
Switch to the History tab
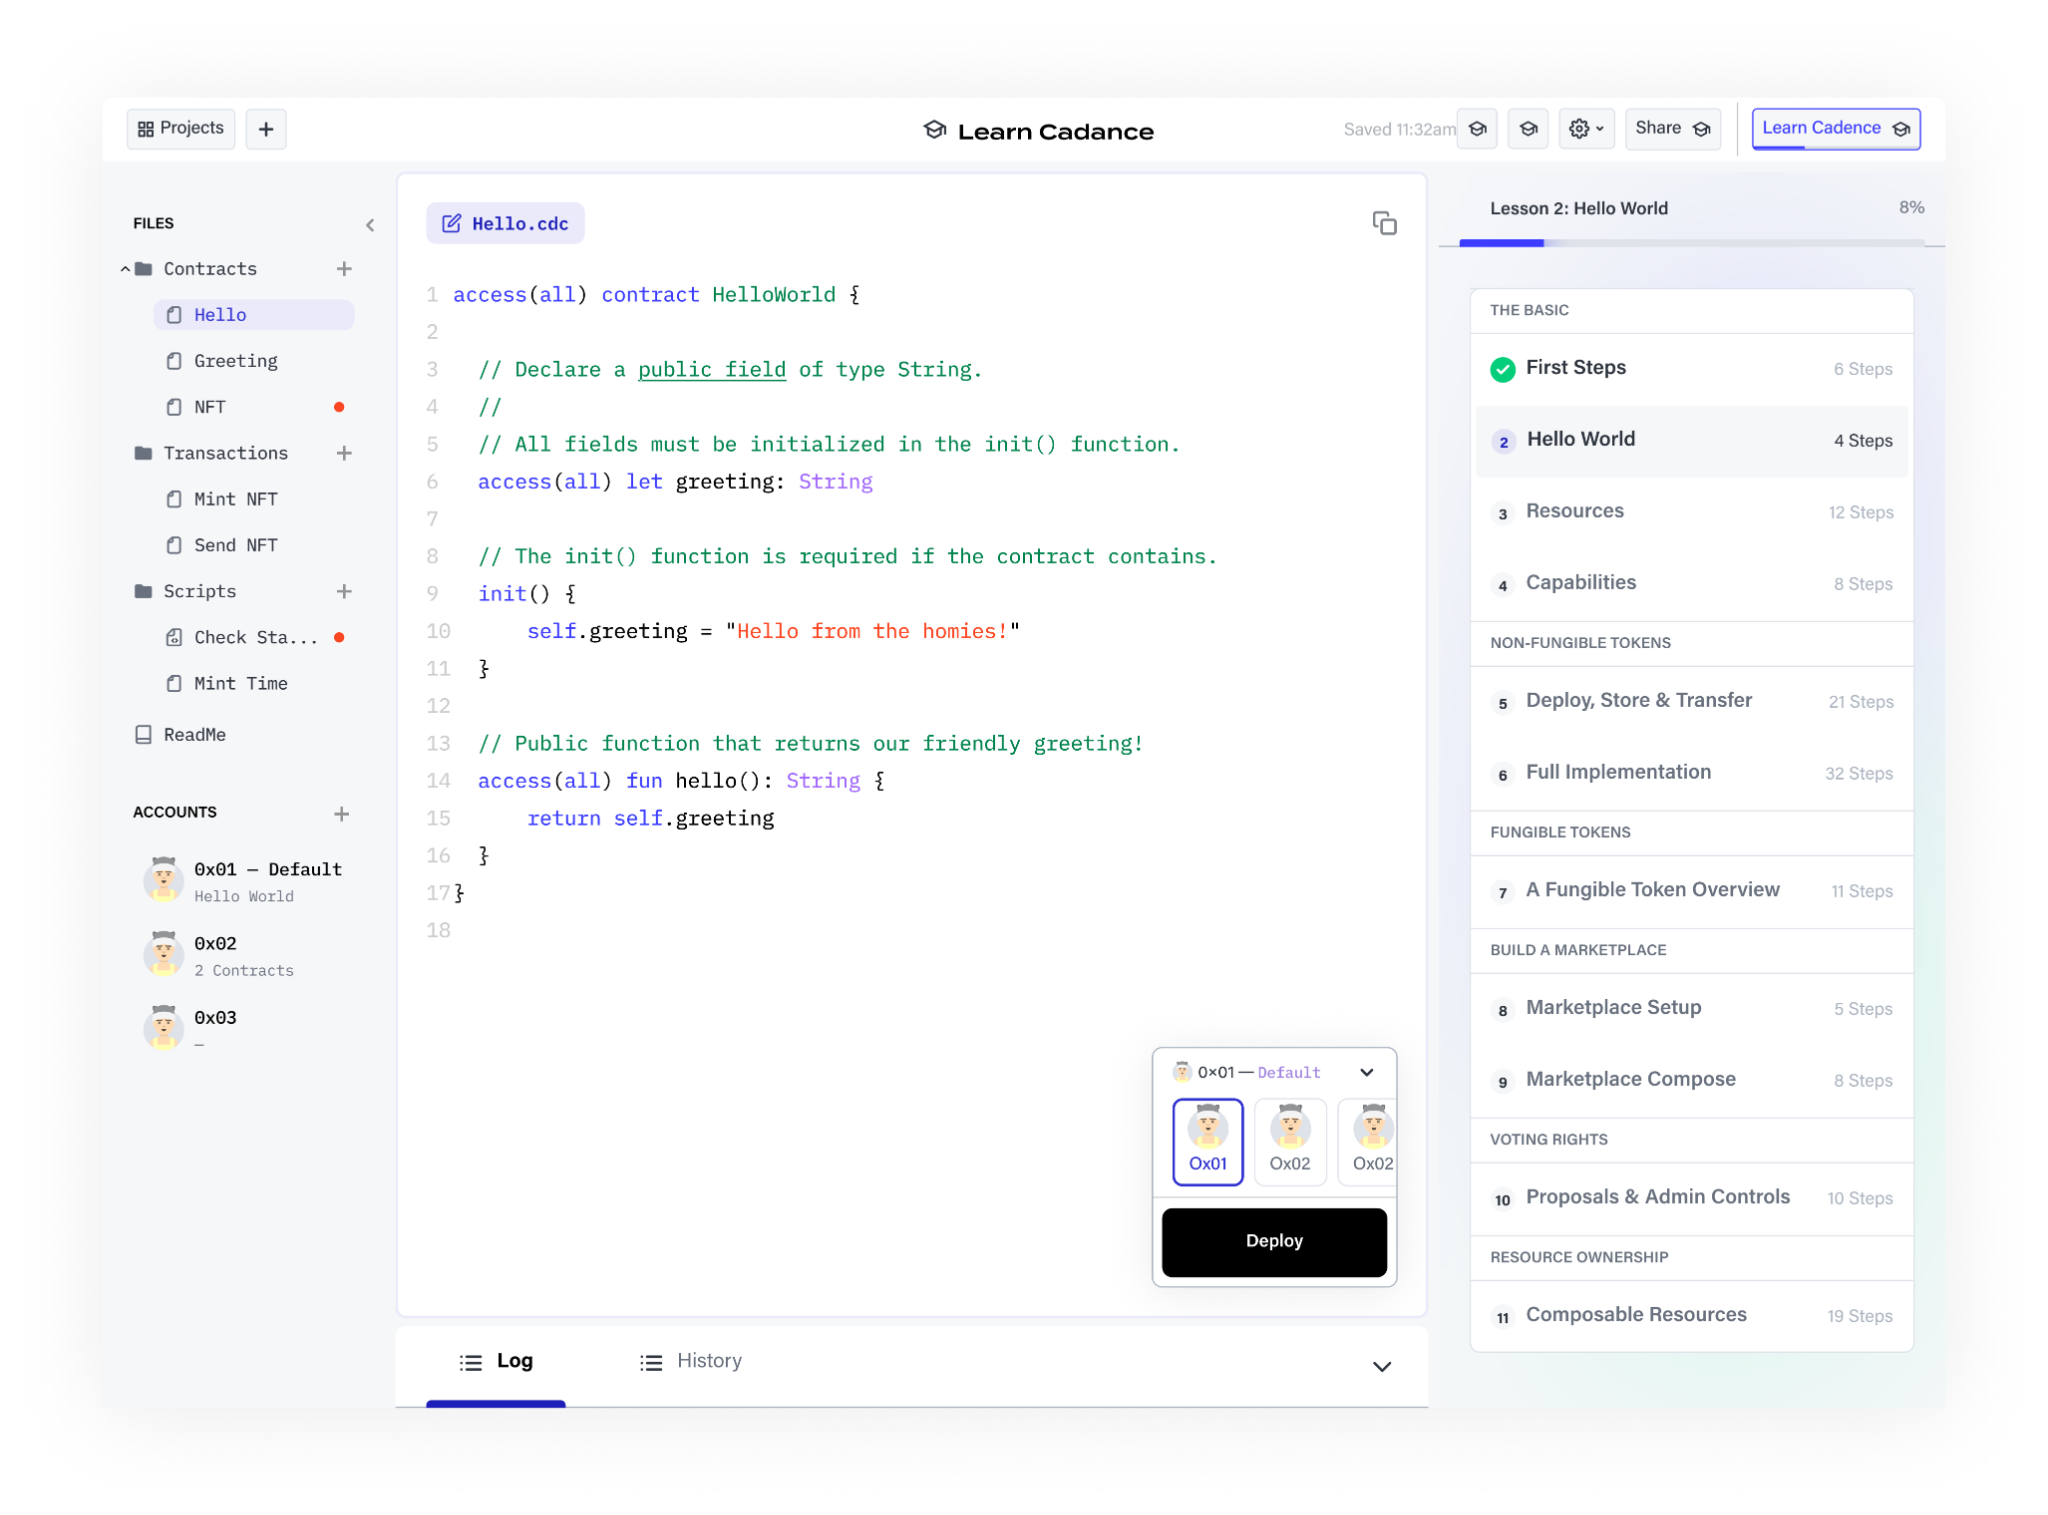pyautogui.click(x=691, y=1361)
